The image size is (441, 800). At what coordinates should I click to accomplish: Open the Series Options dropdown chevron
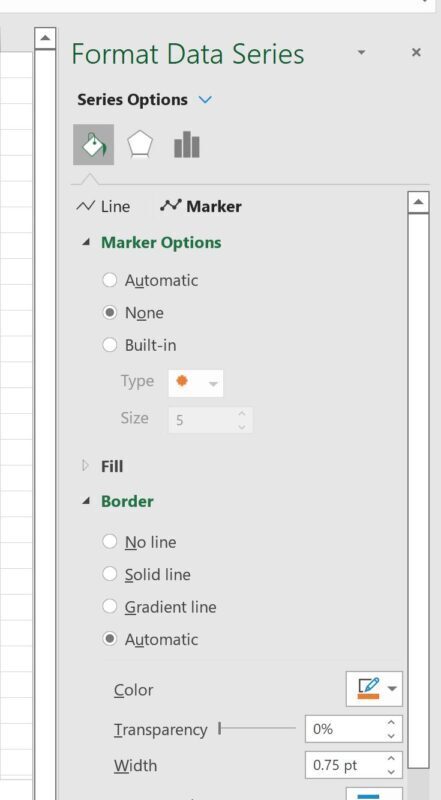205,100
